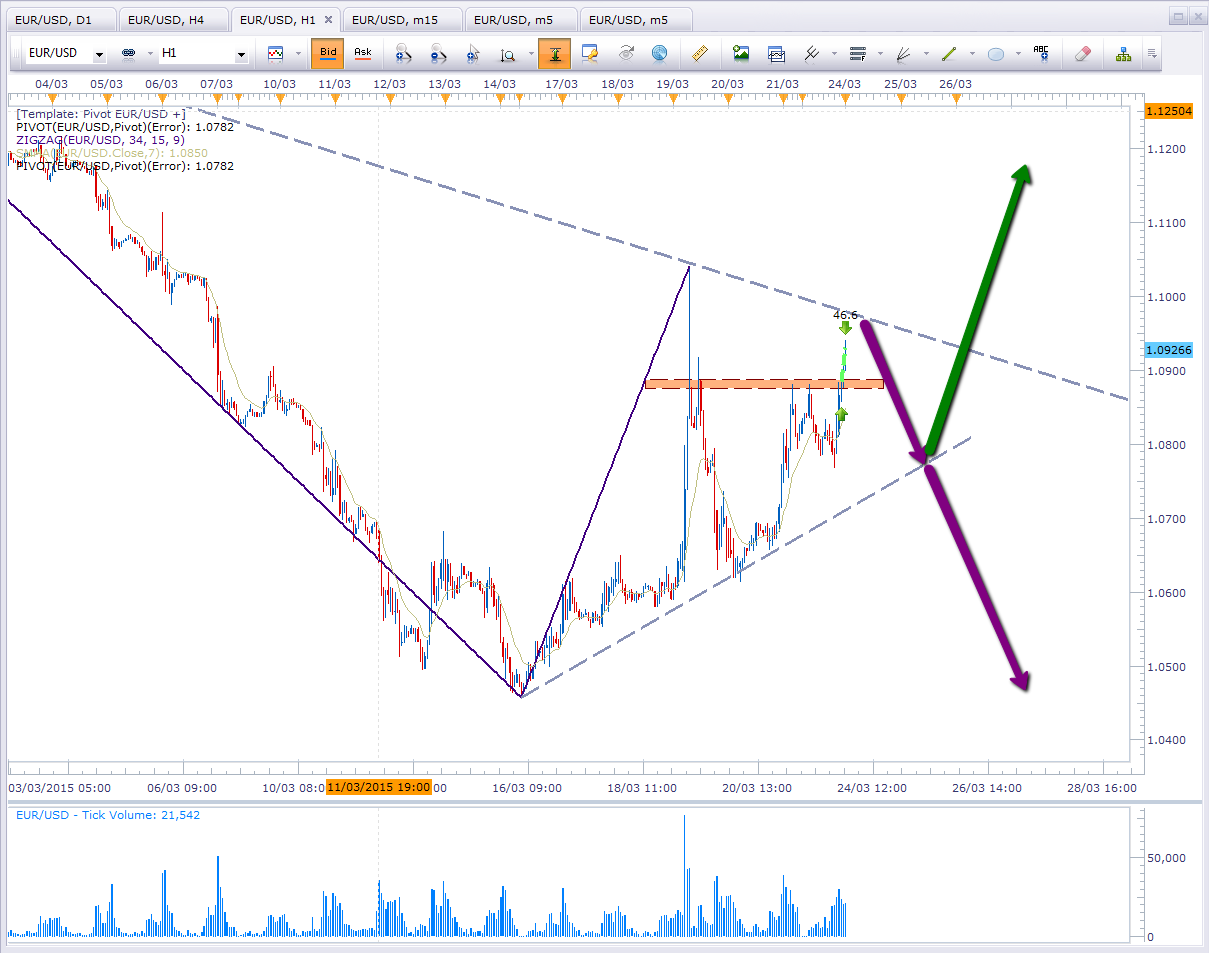This screenshot has width=1209, height=953.
Task: Switch to the EUR/USD, D1 tab
Action: (60, 19)
